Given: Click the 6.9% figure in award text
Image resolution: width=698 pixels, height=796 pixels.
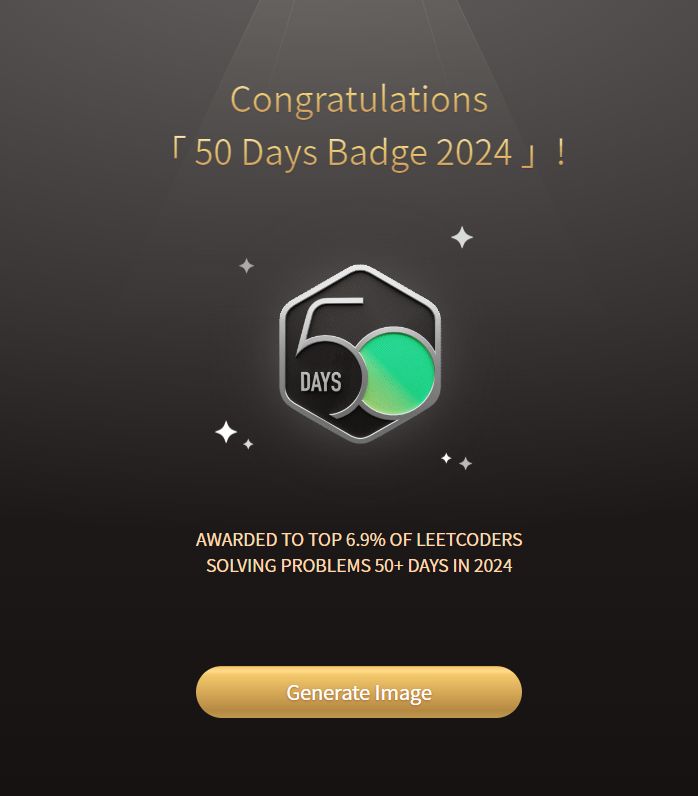Looking at the screenshot, I should [365, 540].
